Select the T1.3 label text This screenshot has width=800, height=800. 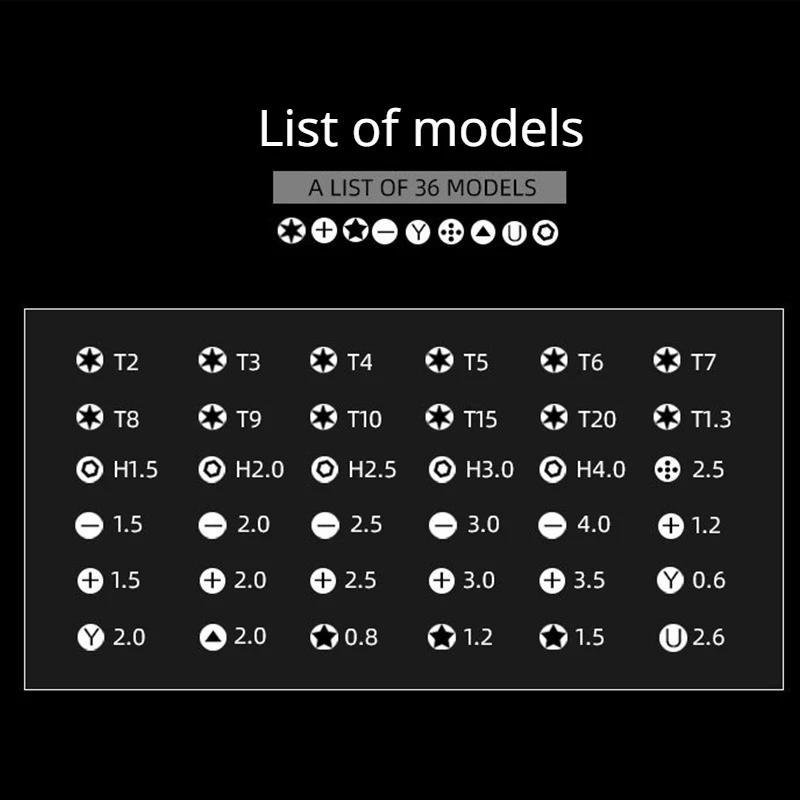[x=711, y=419]
